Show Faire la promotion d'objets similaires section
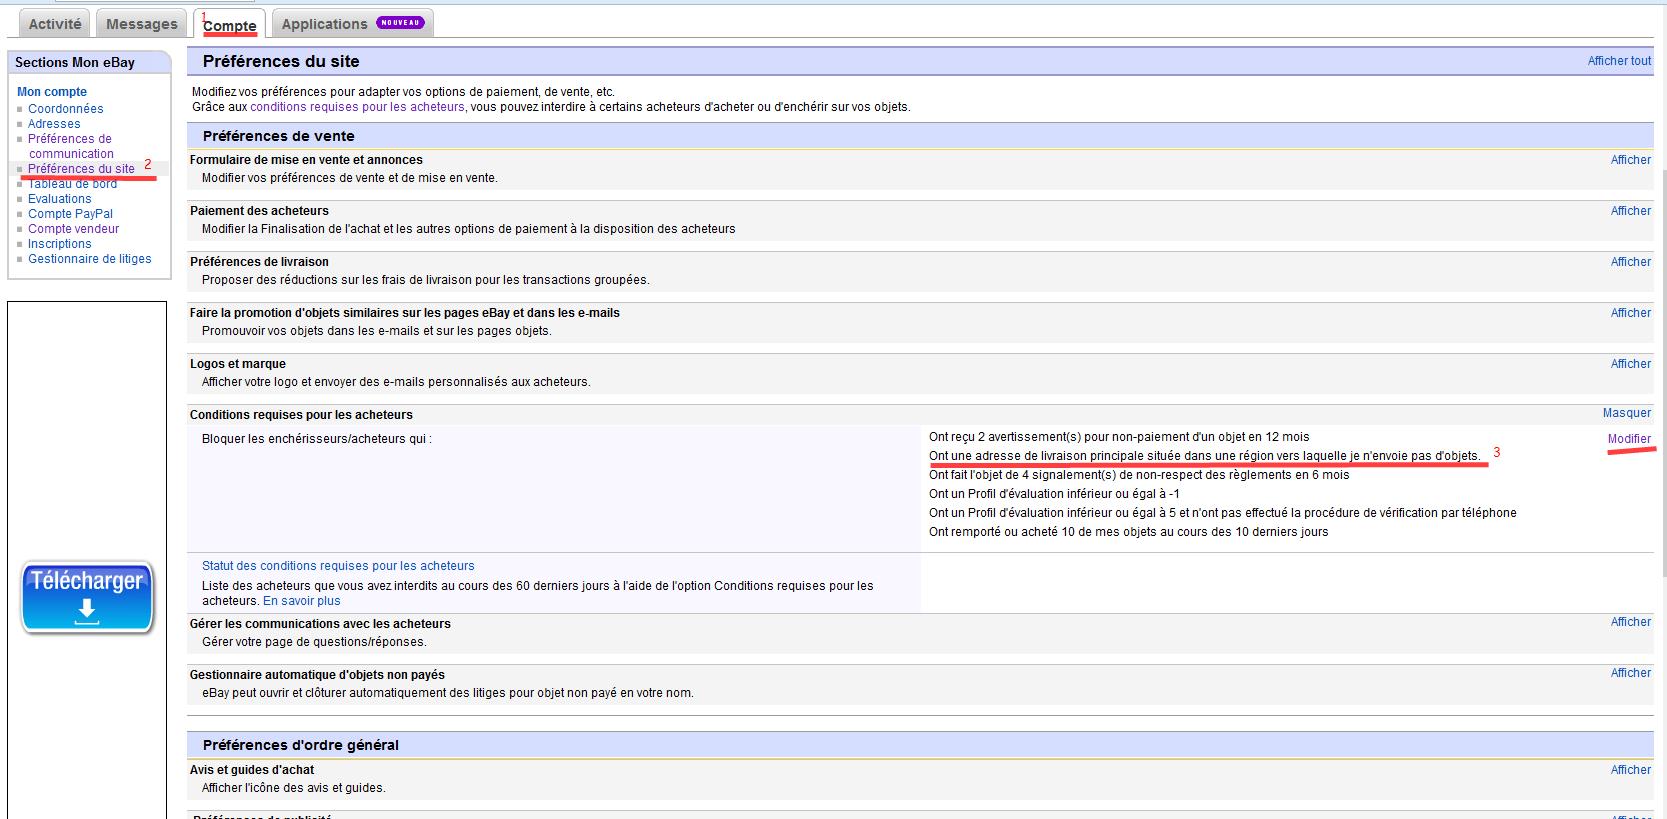Viewport: 1667px width, 819px height. [x=1630, y=313]
